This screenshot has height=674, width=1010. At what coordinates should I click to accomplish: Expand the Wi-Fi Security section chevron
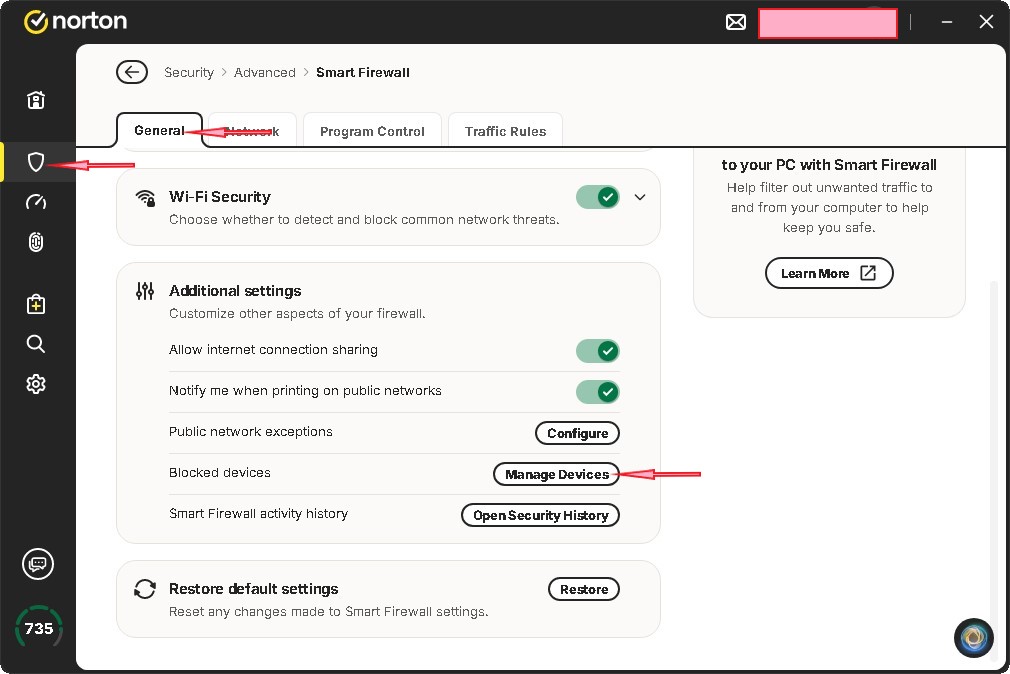(640, 197)
